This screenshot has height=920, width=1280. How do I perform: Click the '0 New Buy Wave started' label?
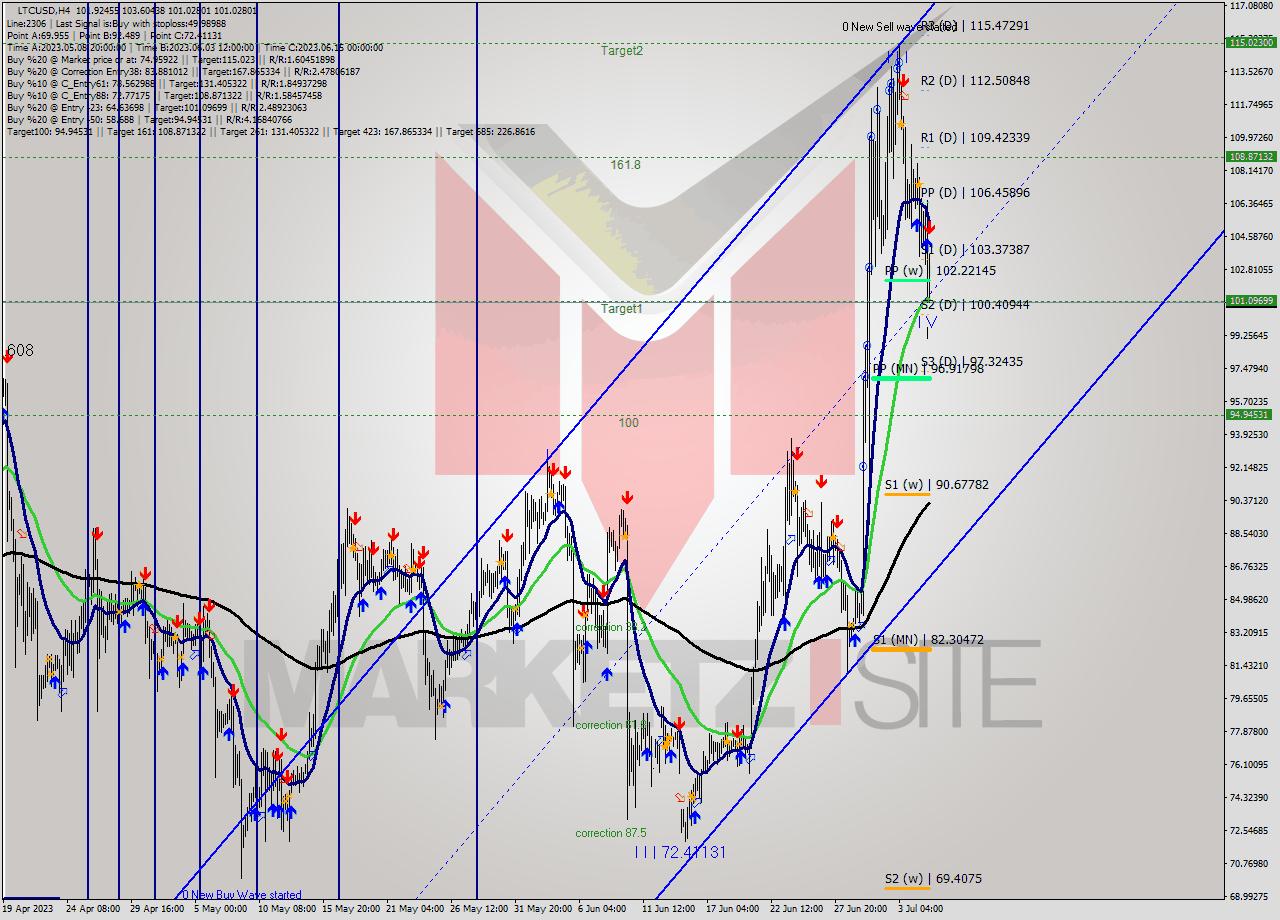240,895
